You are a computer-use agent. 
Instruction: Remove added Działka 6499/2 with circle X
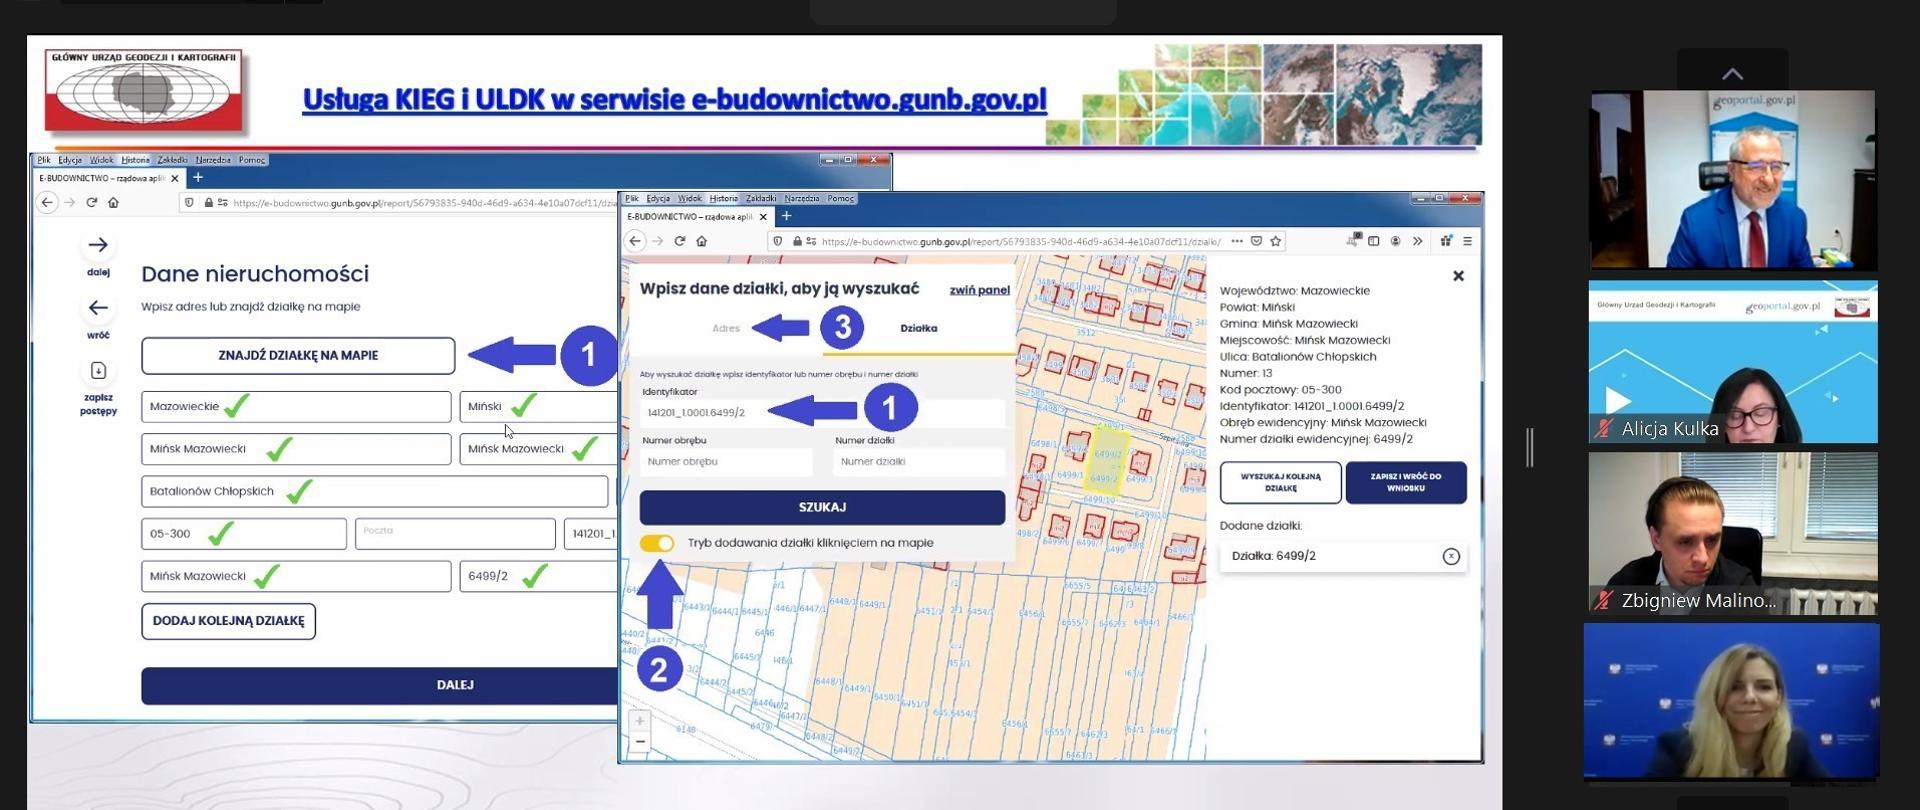[1451, 556]
